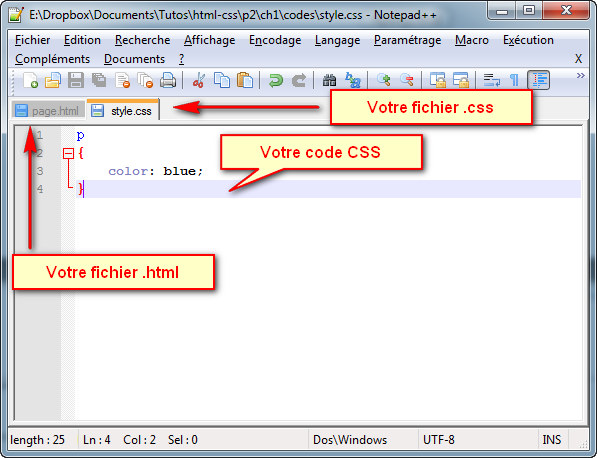The width and height of the screenshot is (597, 458).
Task: Create a new document with New icon
Action: pos(30,80)
